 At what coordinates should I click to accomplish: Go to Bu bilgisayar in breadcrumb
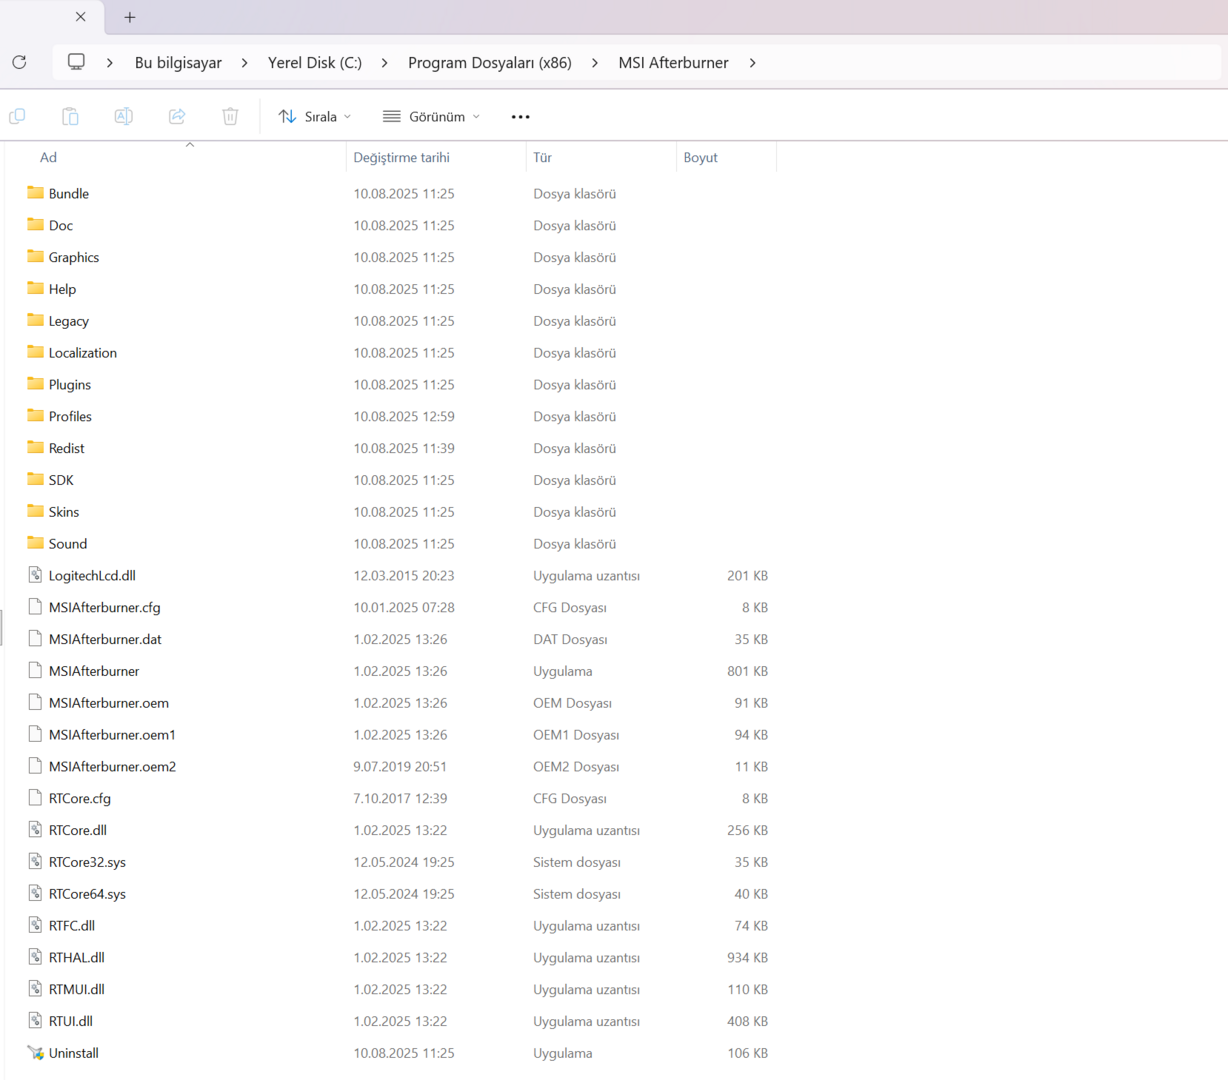coord(178,62)
